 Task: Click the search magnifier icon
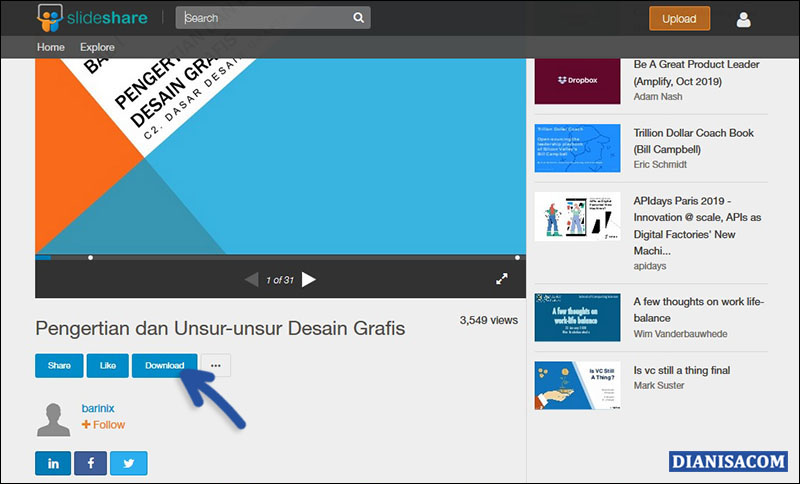(x=359, y=18)
